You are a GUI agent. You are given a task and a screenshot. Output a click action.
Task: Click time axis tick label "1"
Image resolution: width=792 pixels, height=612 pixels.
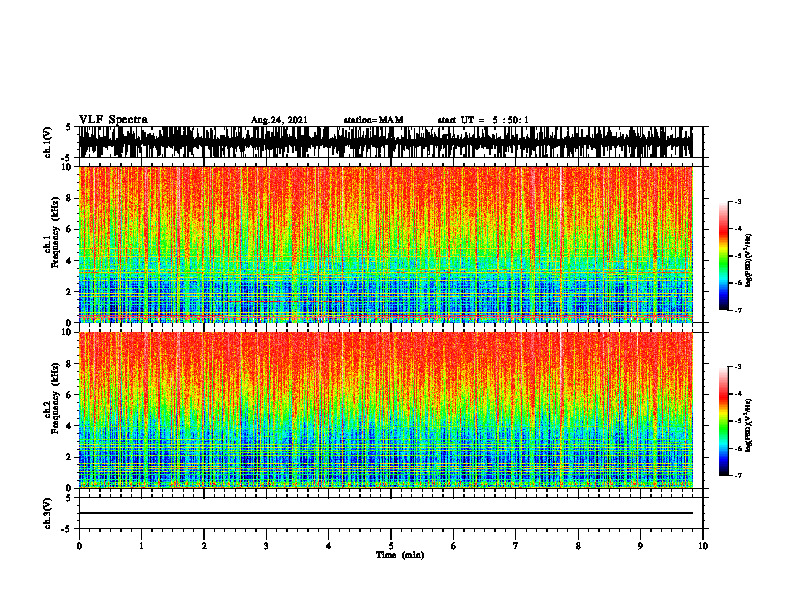coord(141,546)
